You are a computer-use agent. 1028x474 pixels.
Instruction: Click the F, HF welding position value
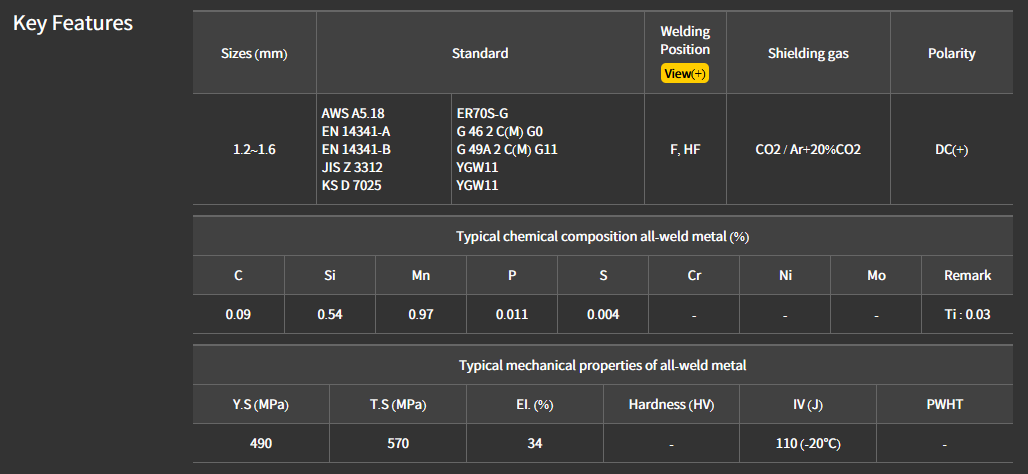[685, 149]
